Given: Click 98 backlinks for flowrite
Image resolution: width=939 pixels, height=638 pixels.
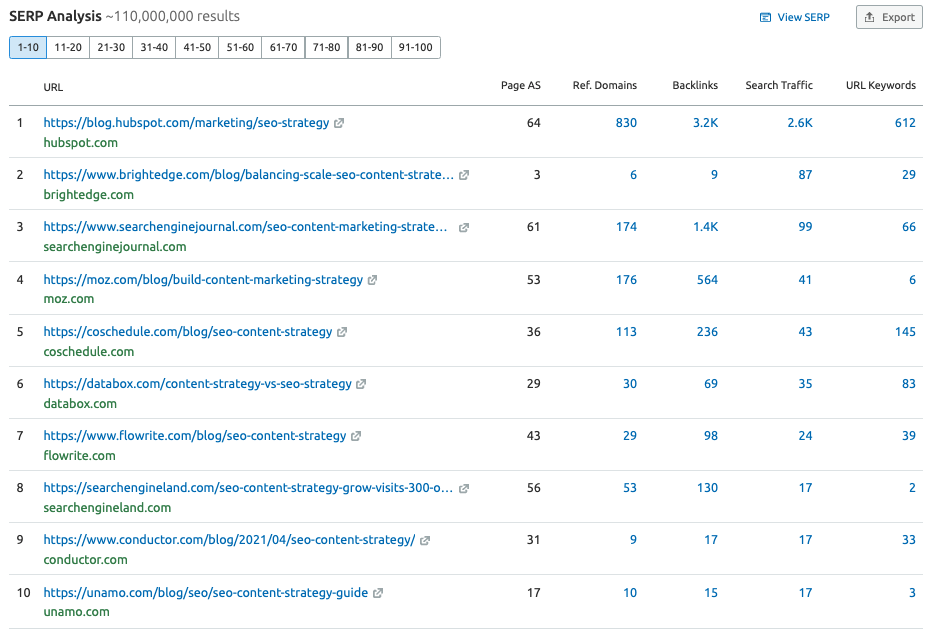Looking at the screenshot, I should point(711,436).
